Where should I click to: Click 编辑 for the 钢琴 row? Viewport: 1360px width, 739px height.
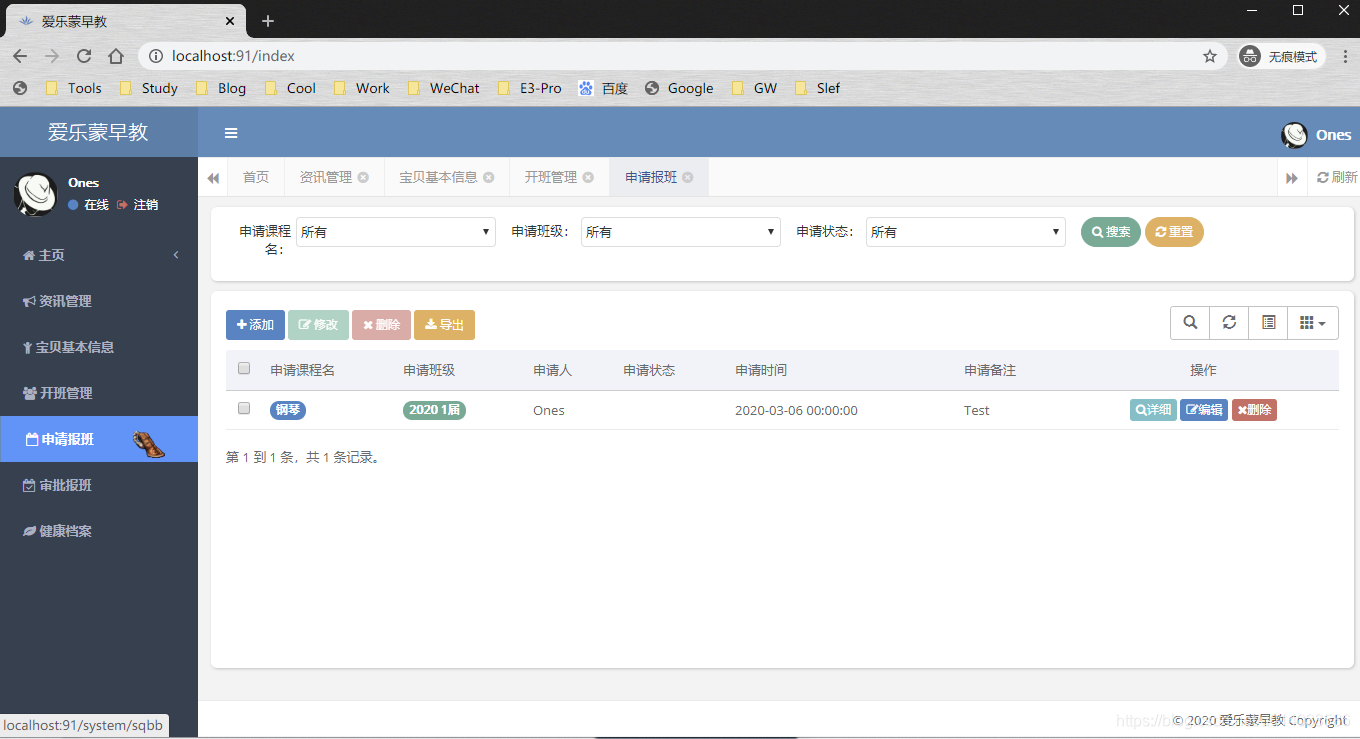(1204, 410)
